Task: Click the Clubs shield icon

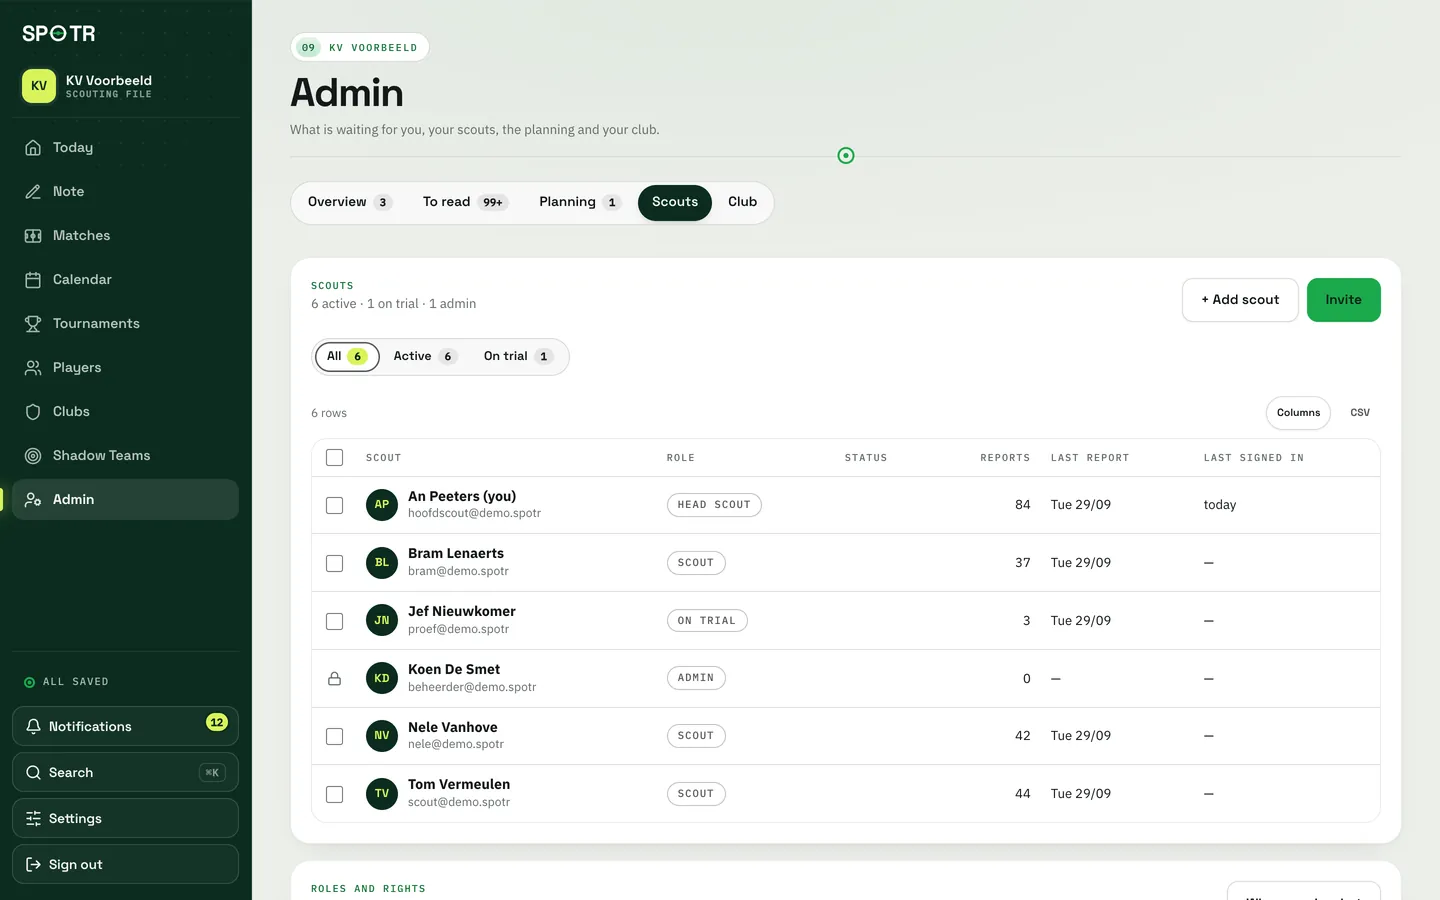Action: (33, 412)
